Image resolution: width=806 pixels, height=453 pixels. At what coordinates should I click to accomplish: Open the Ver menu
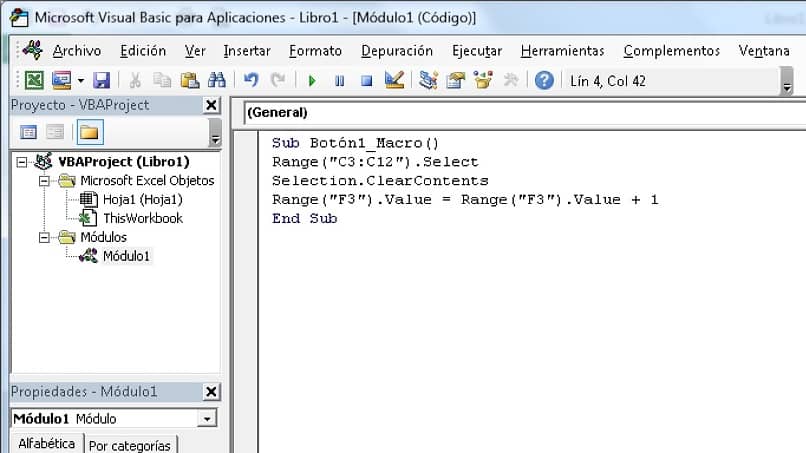pos(195,51)
